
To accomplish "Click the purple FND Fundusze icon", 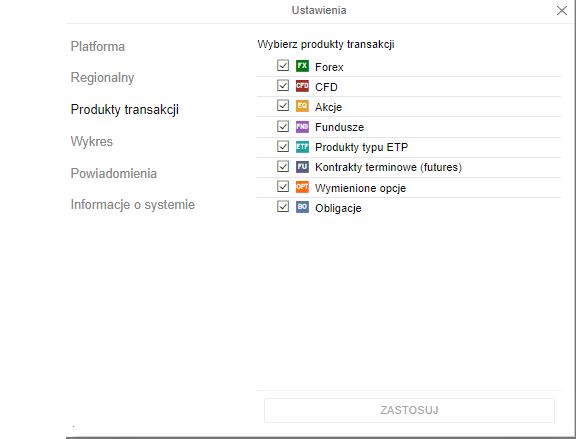I will [302, 127].
